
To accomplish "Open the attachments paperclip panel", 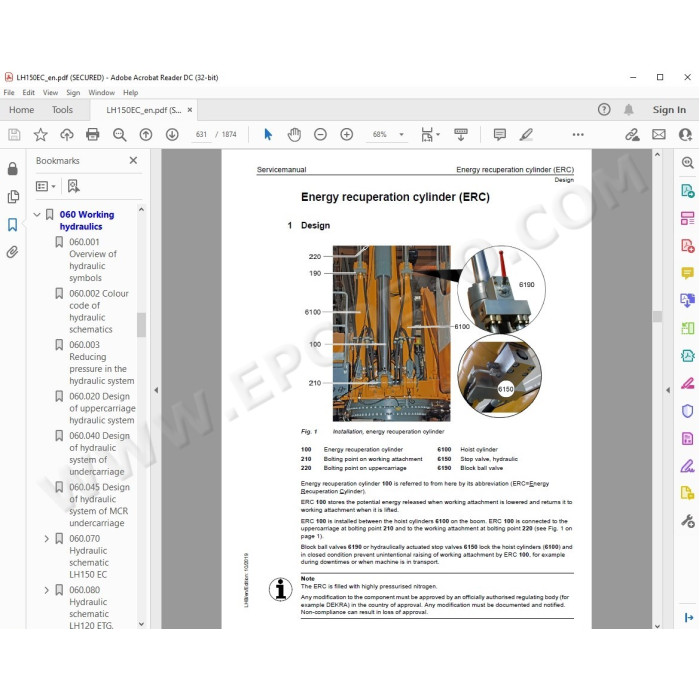I will pyautogui.click(x=12, y=252).
